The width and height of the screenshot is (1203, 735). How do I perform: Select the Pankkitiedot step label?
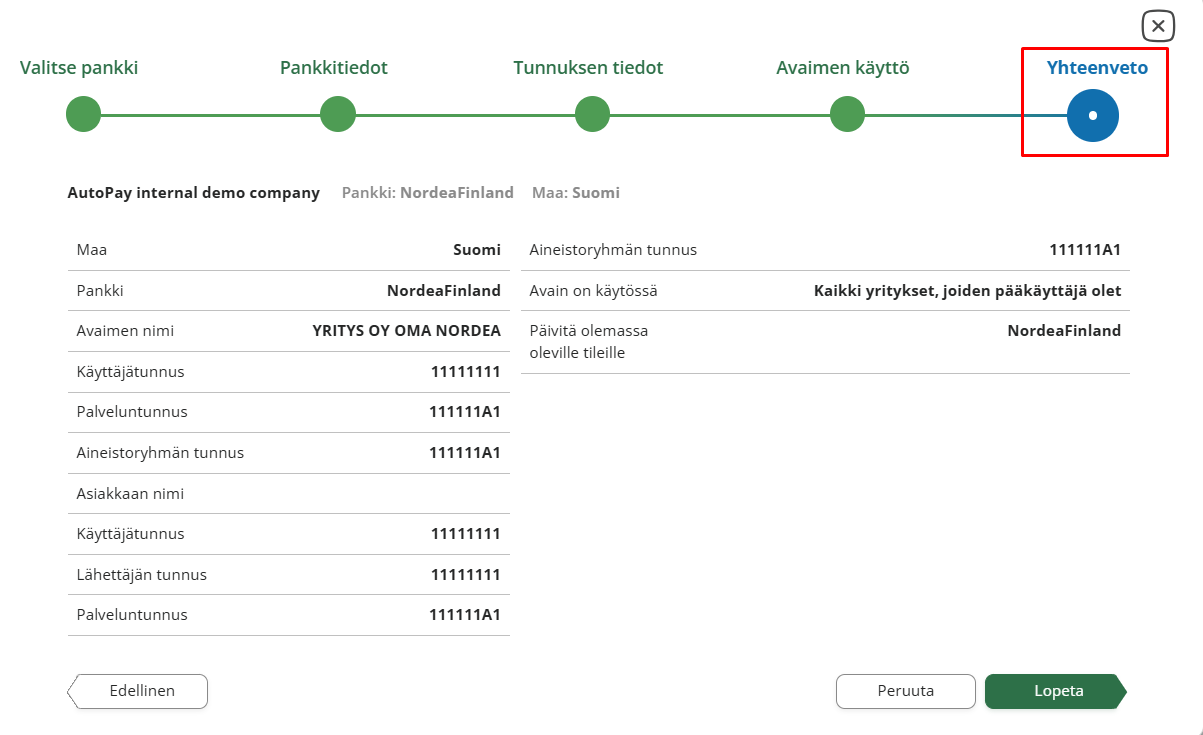[x=333, y=68]
